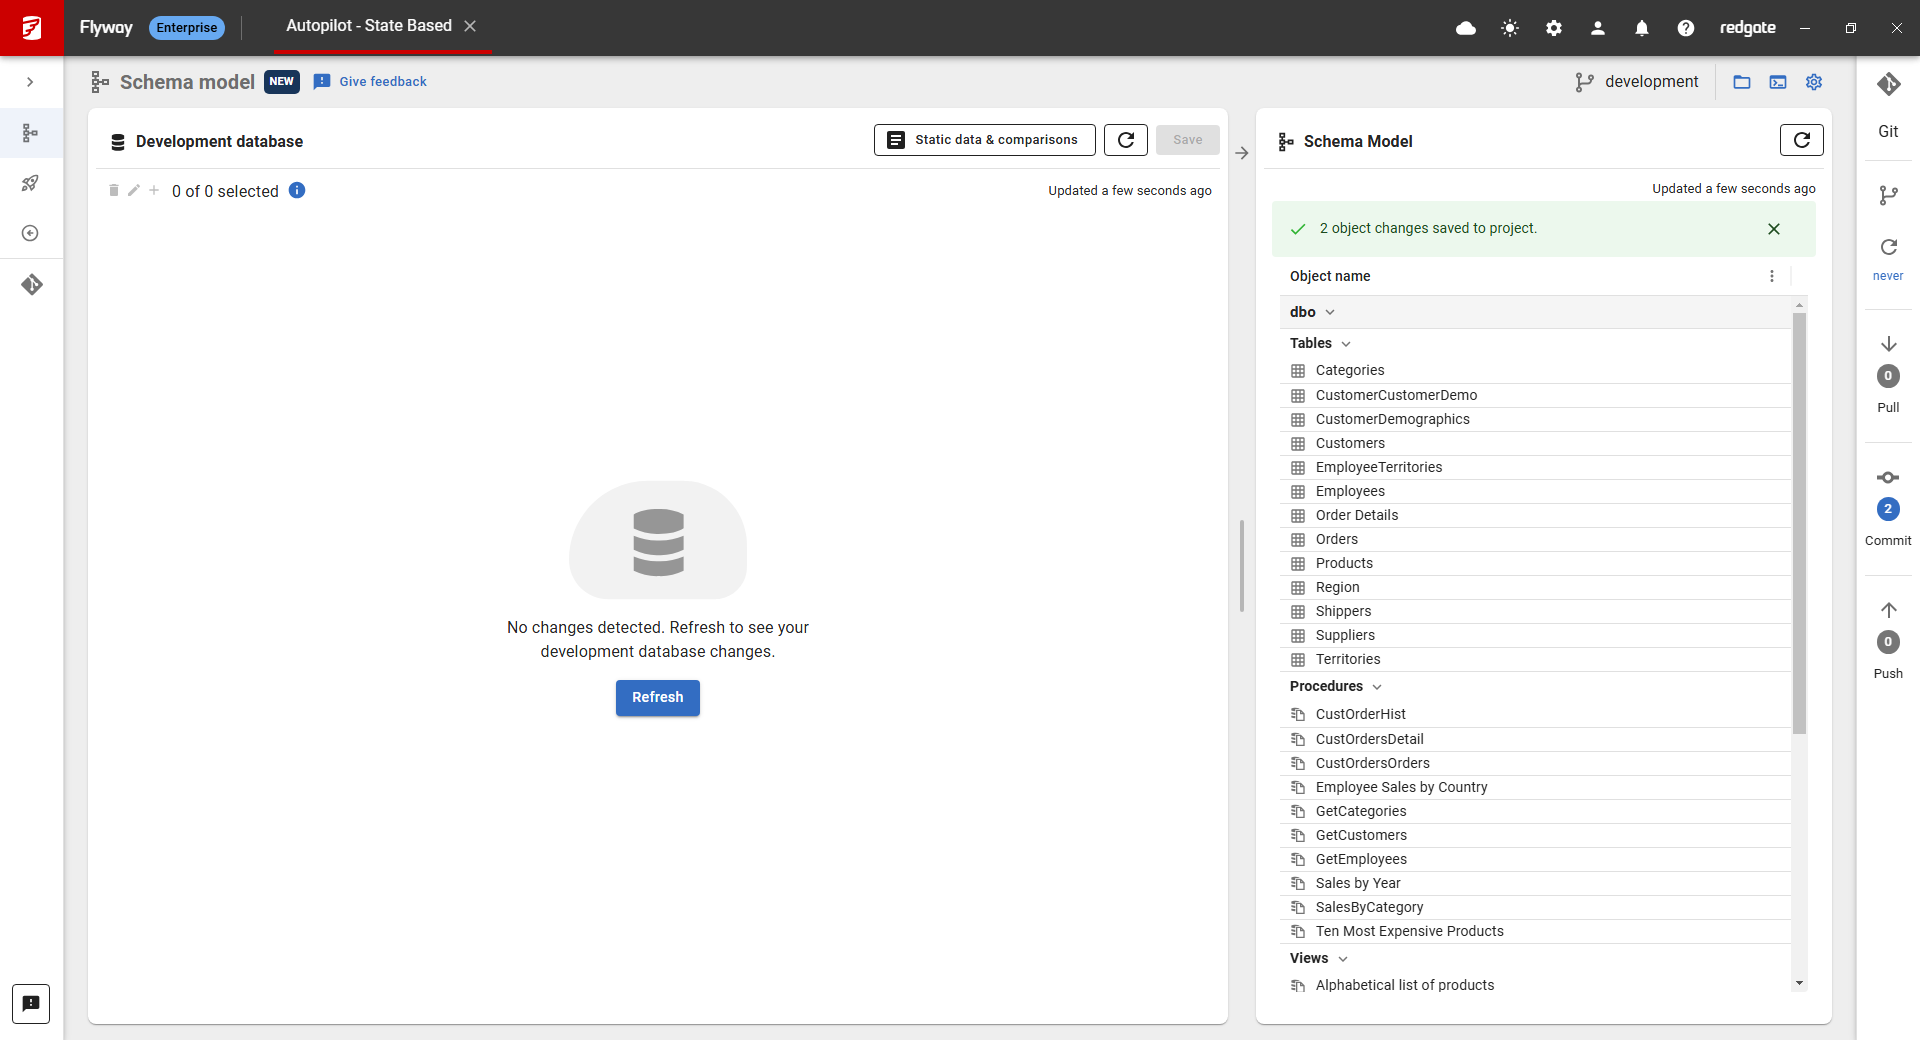
Task: Collapse the Procedures section
Action: point(1377,687)
